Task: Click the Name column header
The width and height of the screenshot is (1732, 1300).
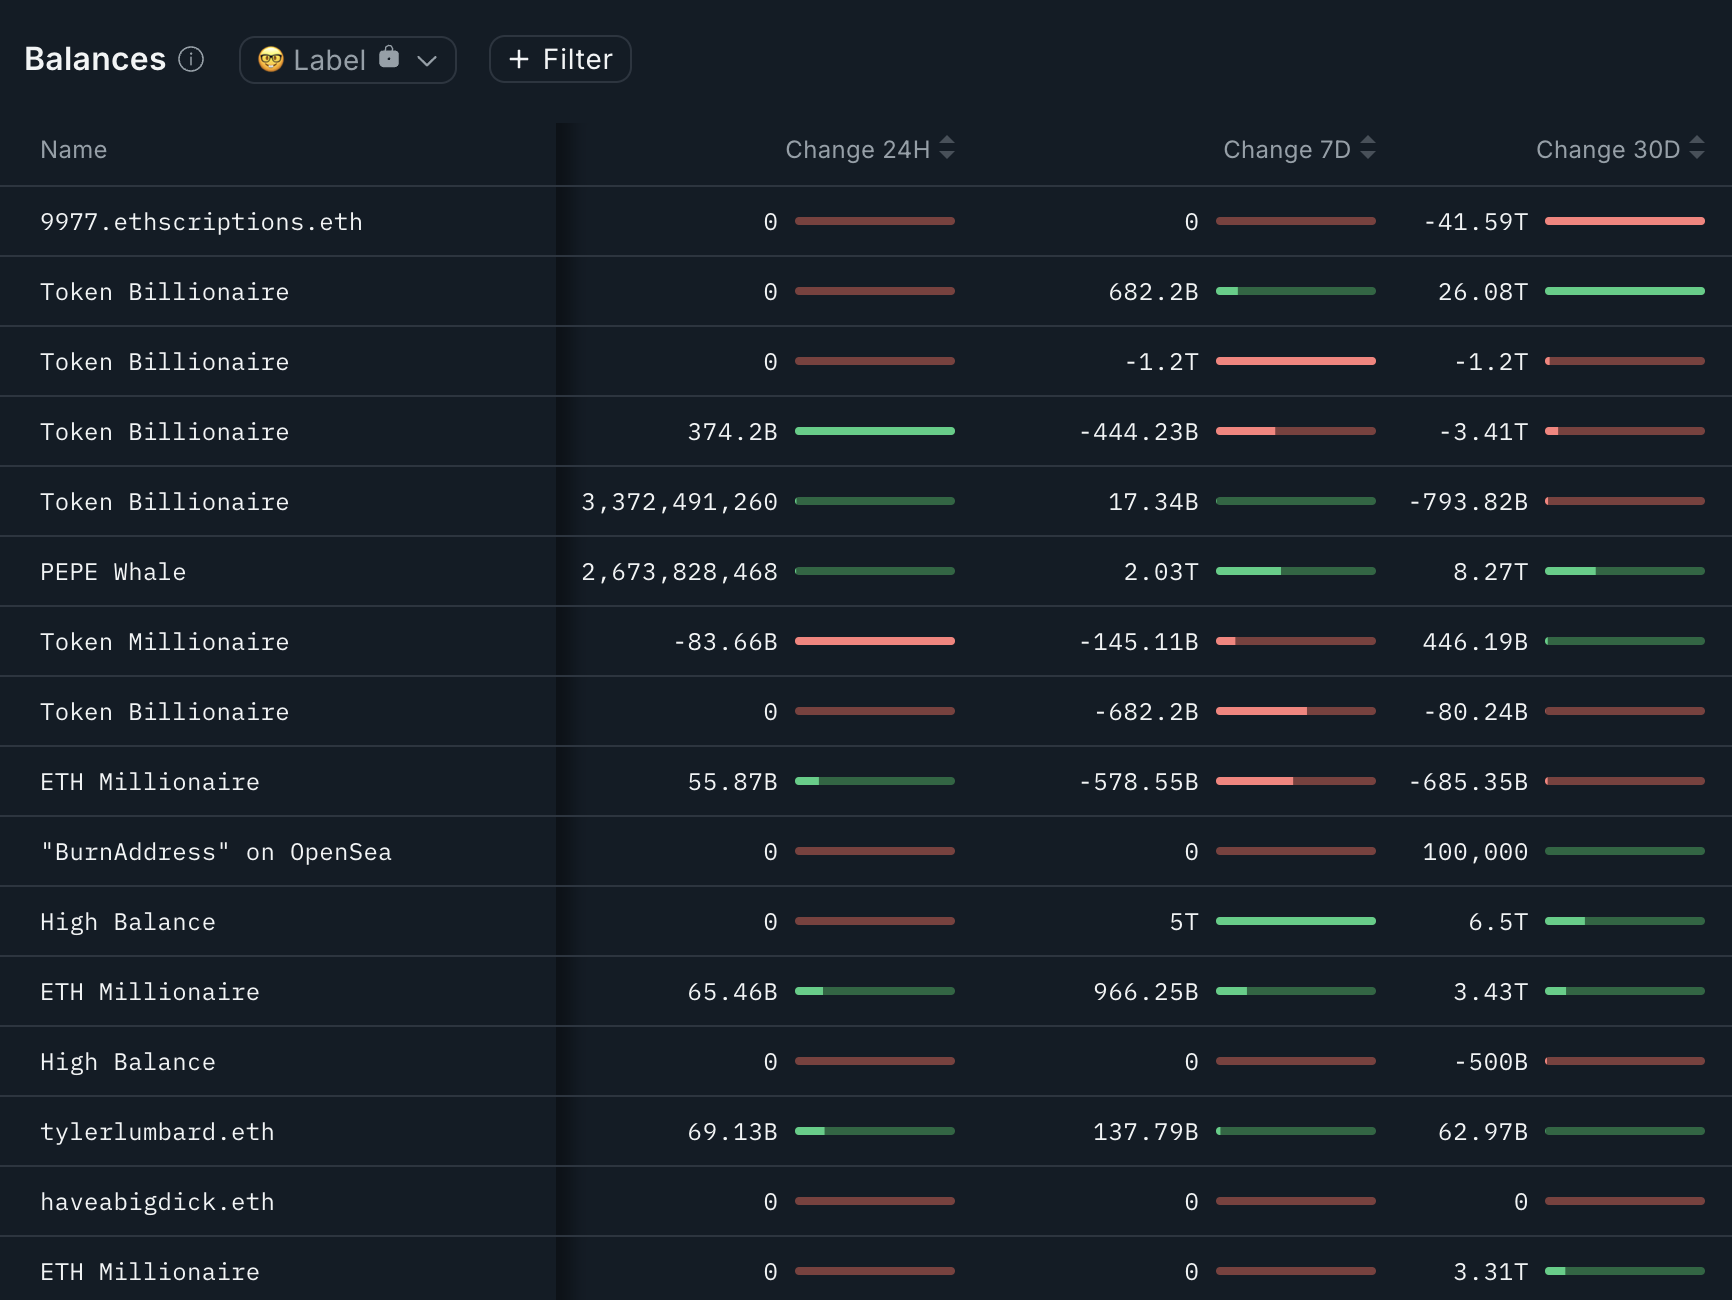Action: [x=73, y=150]
